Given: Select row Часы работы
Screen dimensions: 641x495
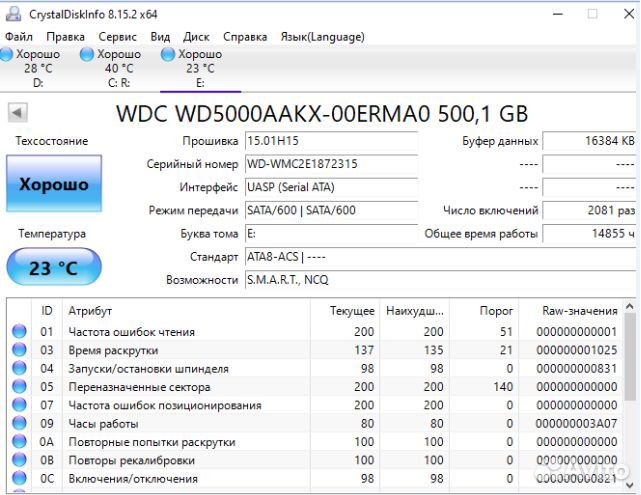Looking at the screenshot, I should coord(315,423).
